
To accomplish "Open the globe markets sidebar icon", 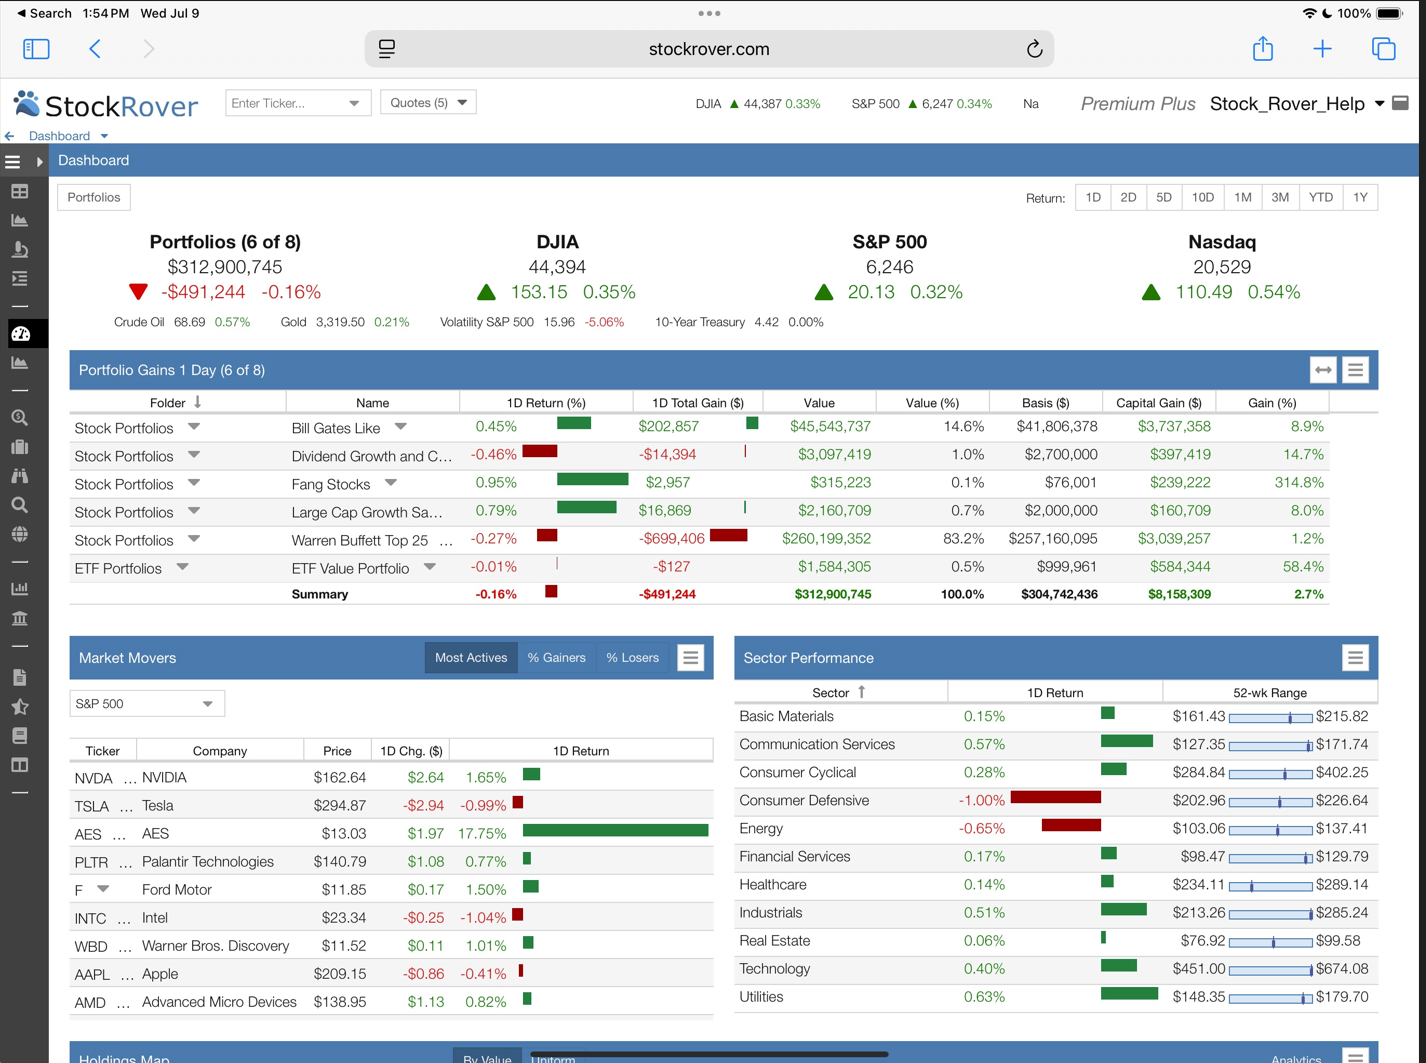I will click(20, 534).
